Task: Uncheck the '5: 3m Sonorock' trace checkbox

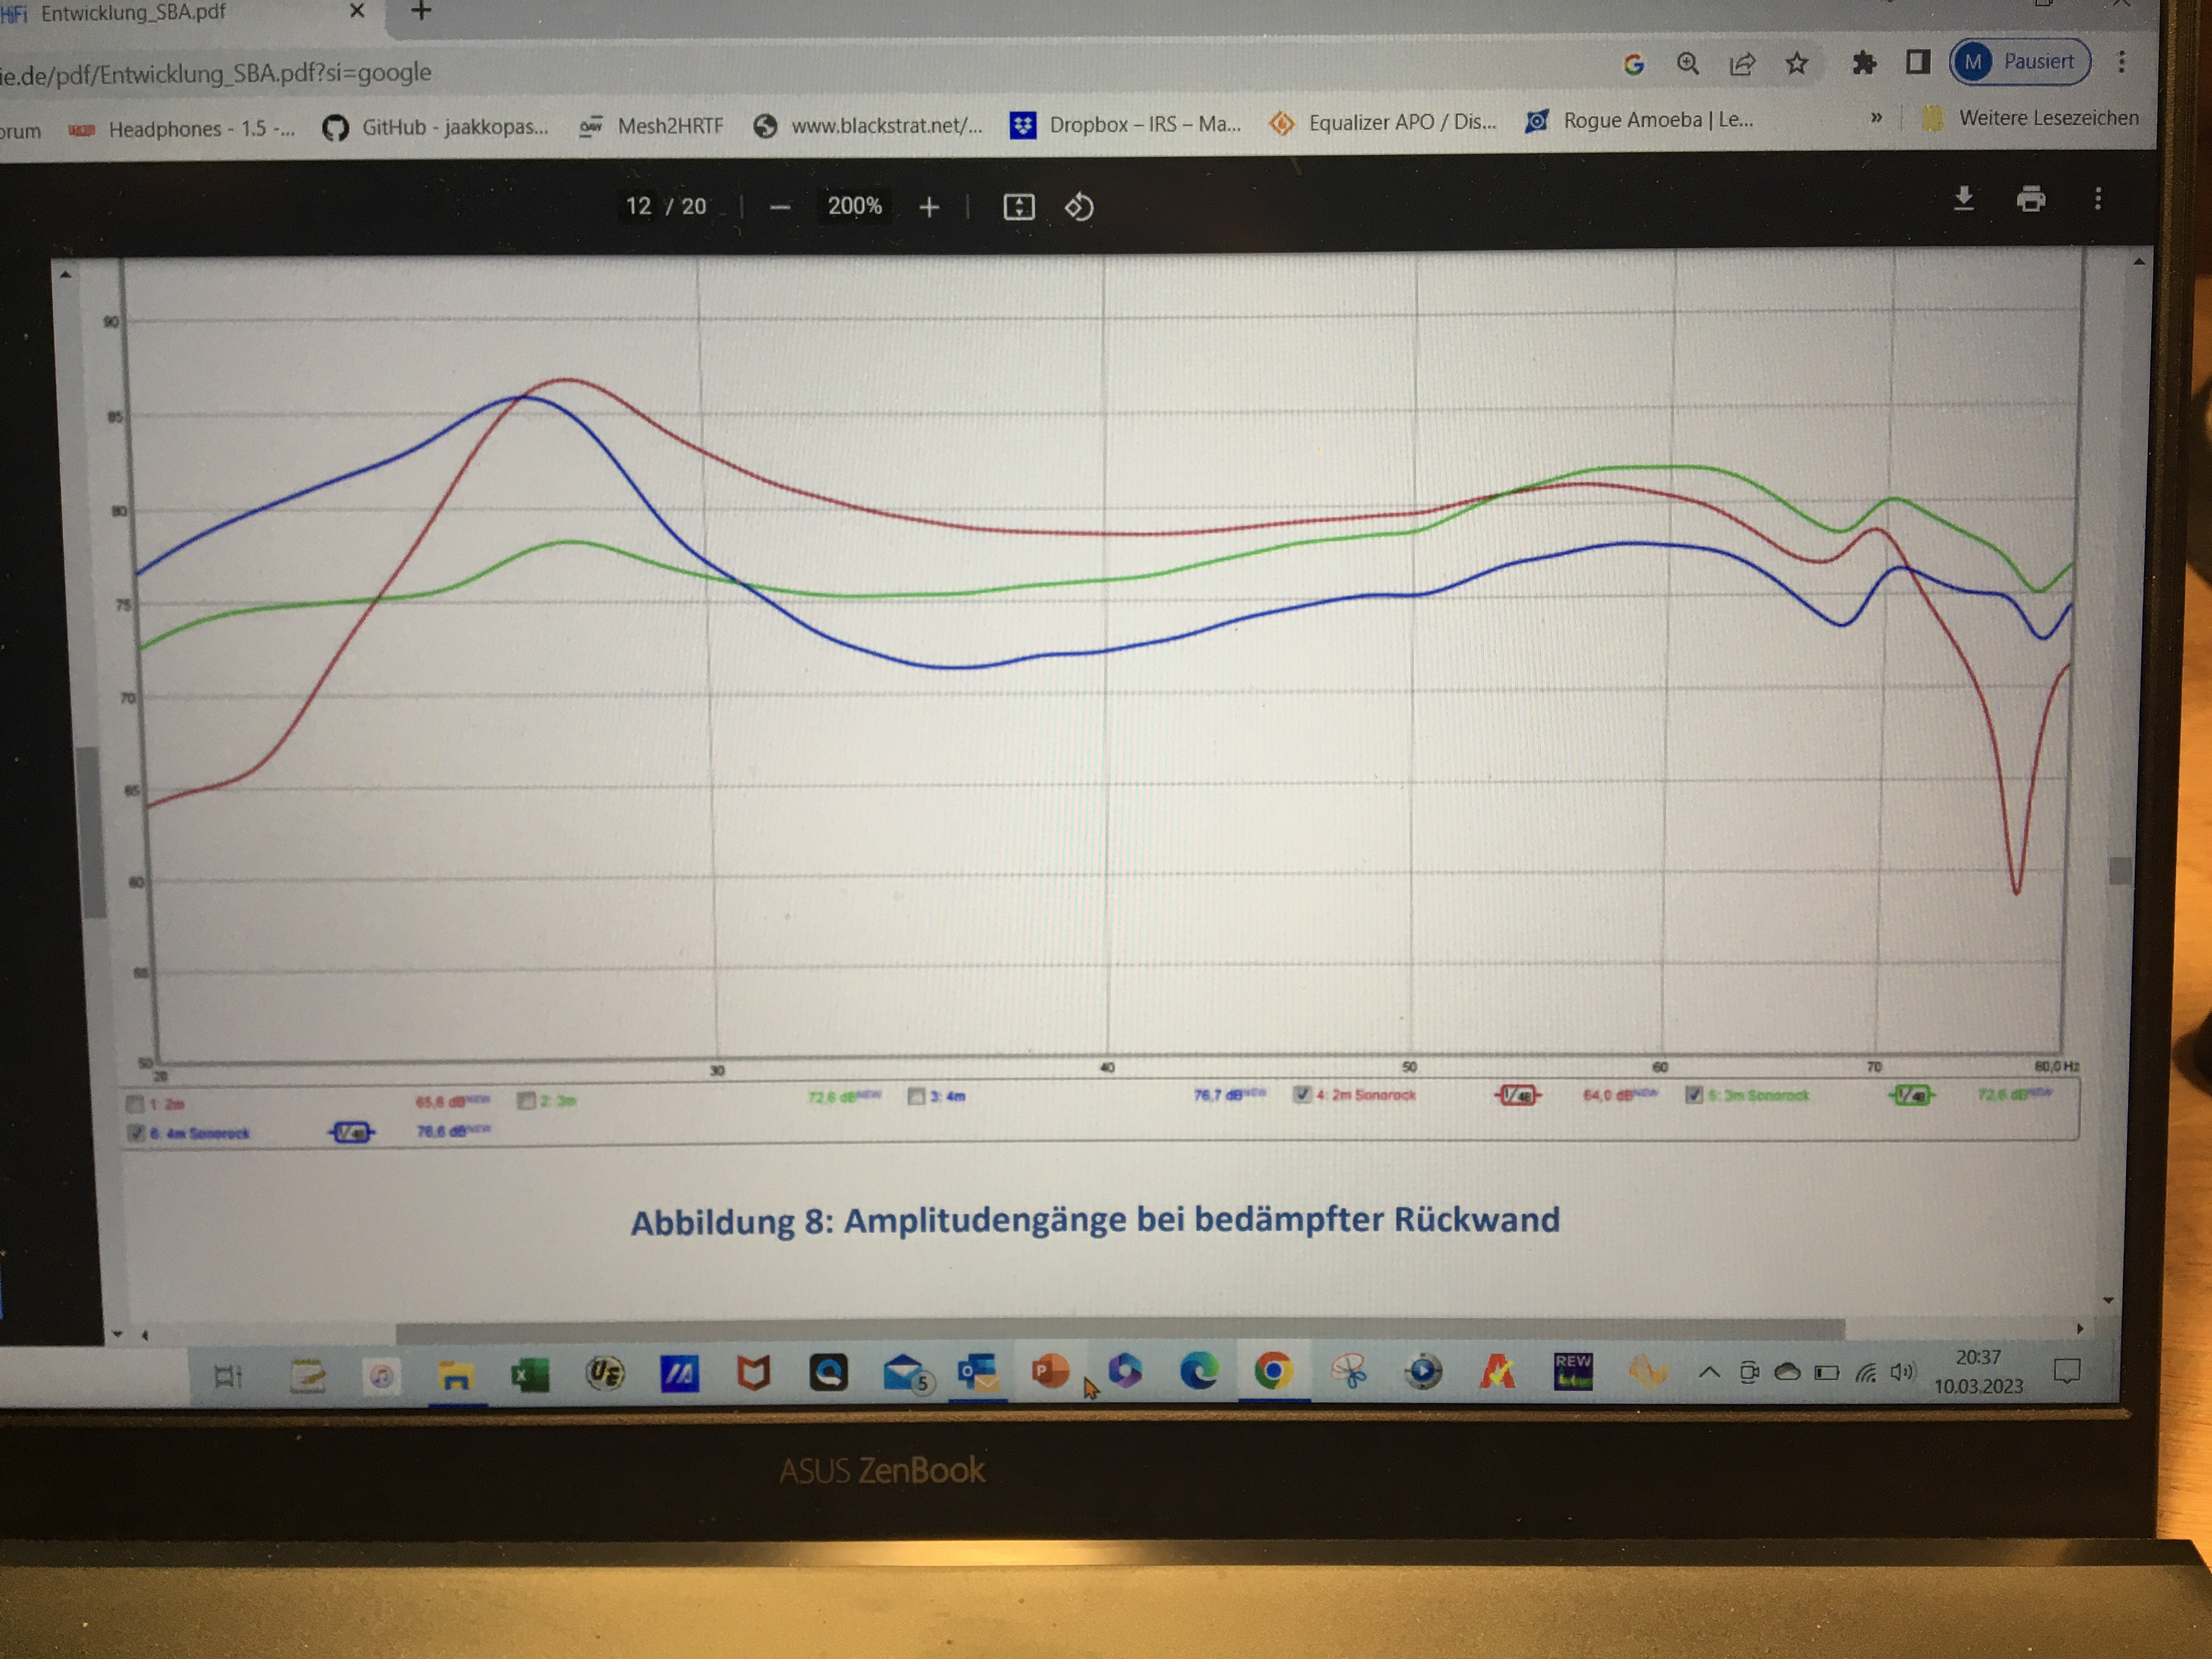Action: coord(1694,1094)
